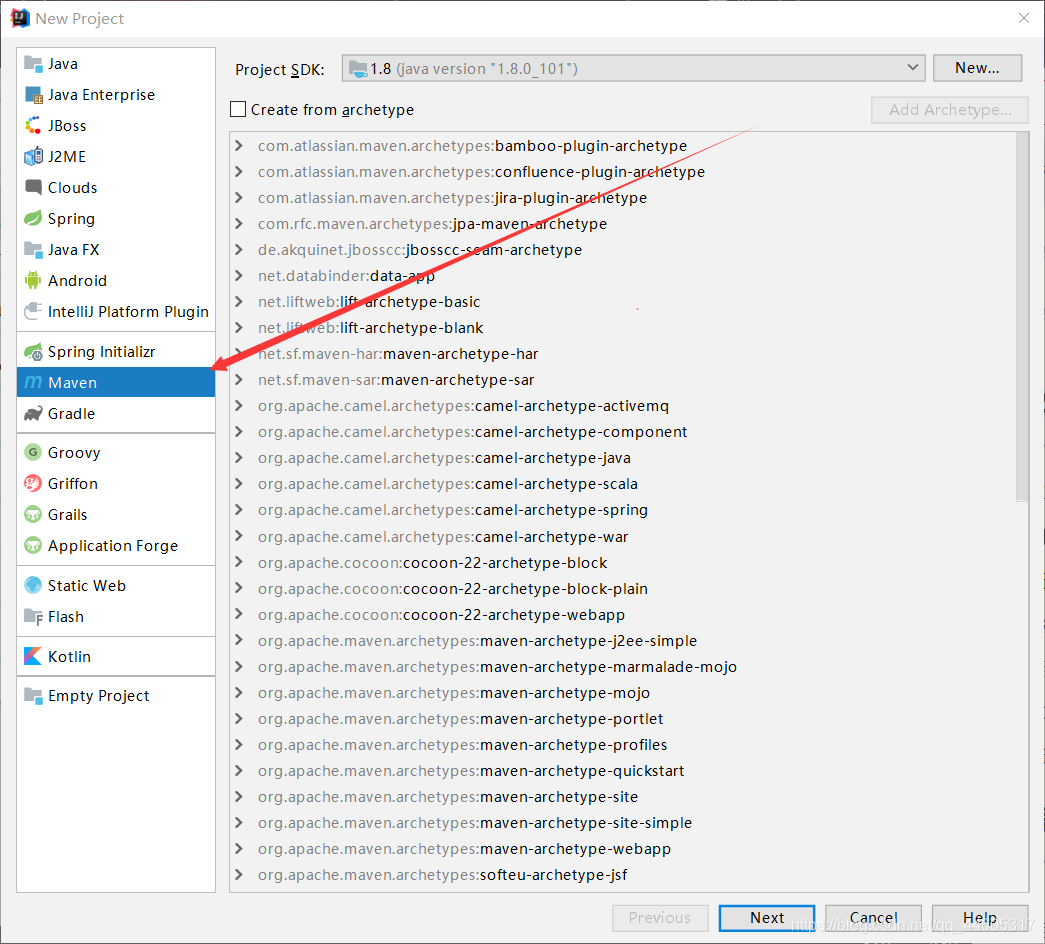1045x944 pixels.
Task: Choose the Static Web project type label
Action: pyautogui.click(x=87, y=585)
